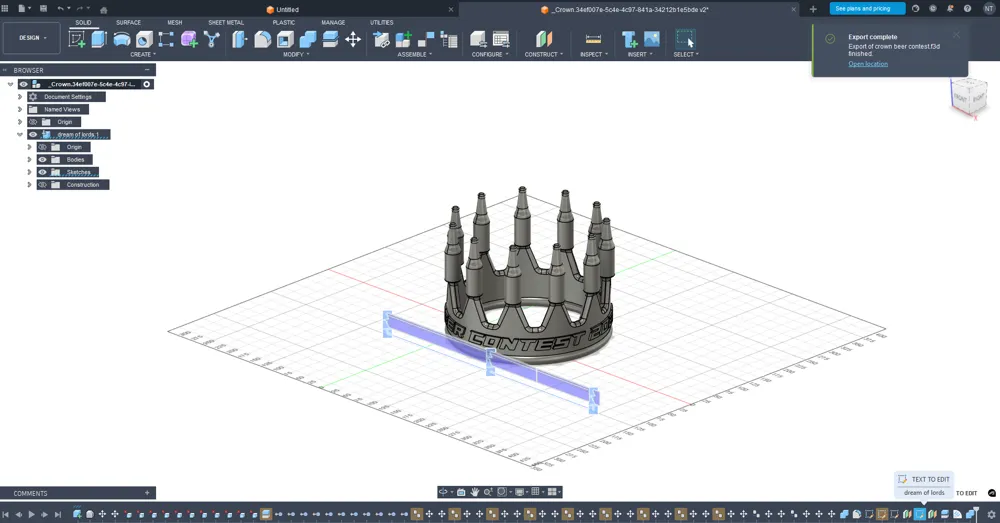This screenshot has width=1000, height=523.
Task: Open the MODIFY dropdown menu
Action: (x=296, y=54)
